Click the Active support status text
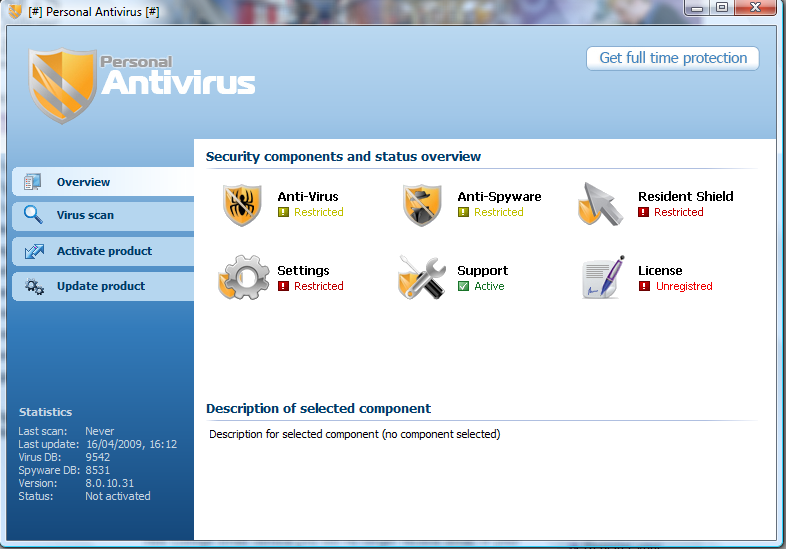The height and width of the screenshot is (549, 786). point(489,286)
